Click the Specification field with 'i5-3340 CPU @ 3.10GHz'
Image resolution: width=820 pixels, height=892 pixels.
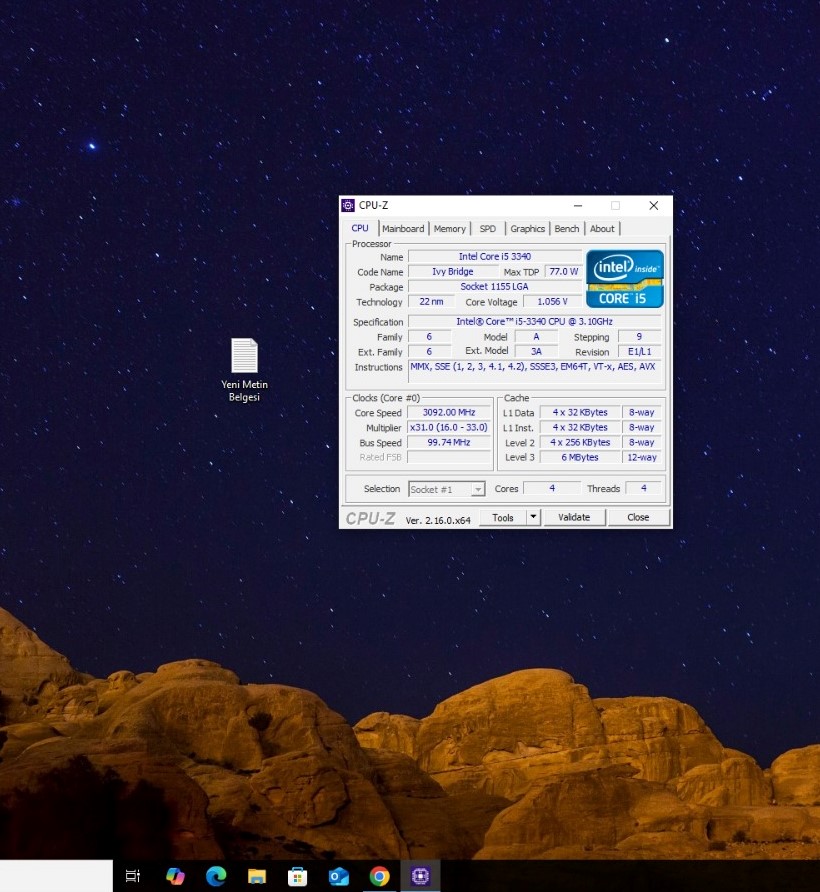(x=534, y=321)
